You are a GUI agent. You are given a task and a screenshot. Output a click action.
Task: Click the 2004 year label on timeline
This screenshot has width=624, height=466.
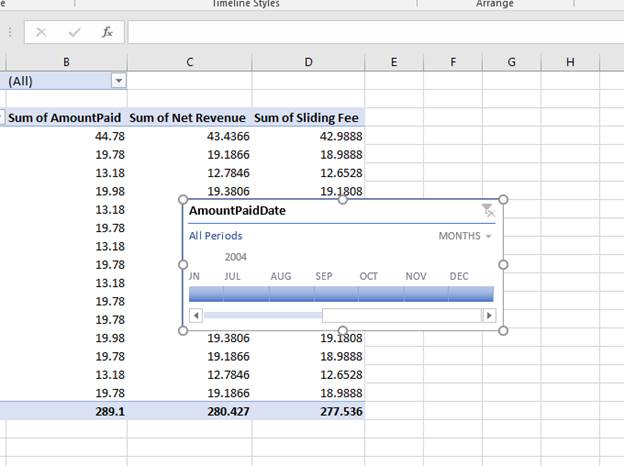pos(236,257)
